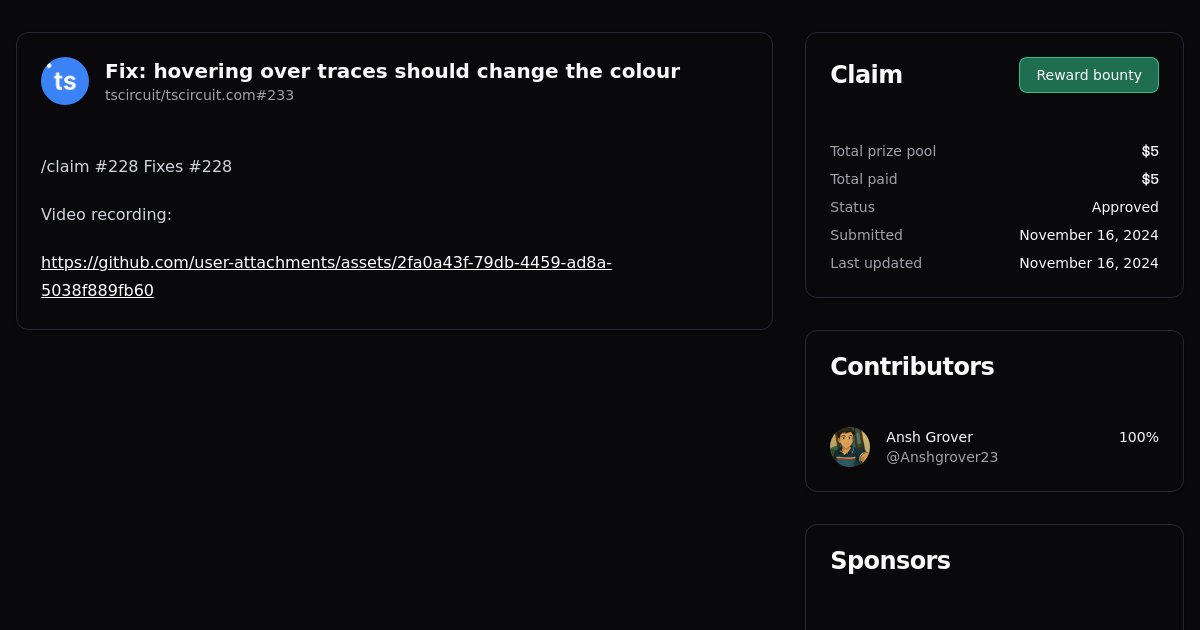This screenshot has height=630, width=1200.
Task: Click the Reward bounty button
Action: (1088, 75)
